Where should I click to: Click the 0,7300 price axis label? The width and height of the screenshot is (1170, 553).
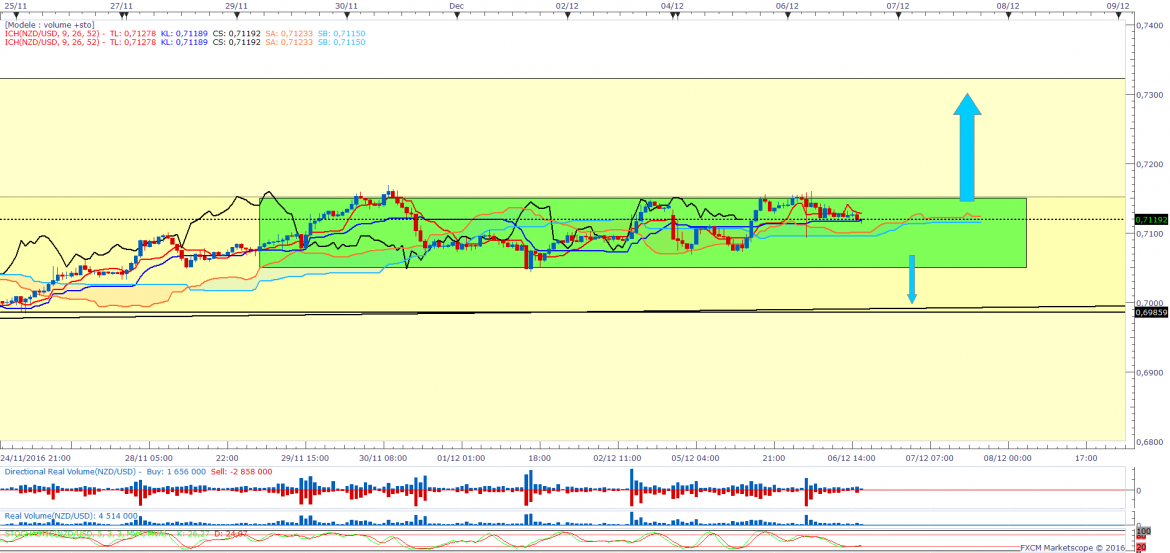tap(1151, 94)
